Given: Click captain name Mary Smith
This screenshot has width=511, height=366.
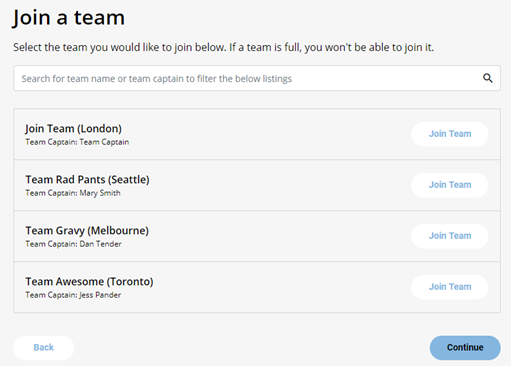Looking at the screenshot, I should click(x=100, y=193).
